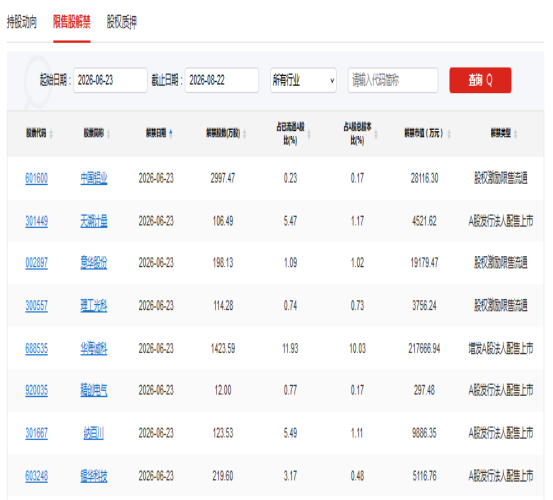Screen dimensions: 553x500
Task: Toggle 解禁日期 ascending sort arrow
Action: click(x=171, y=134)
